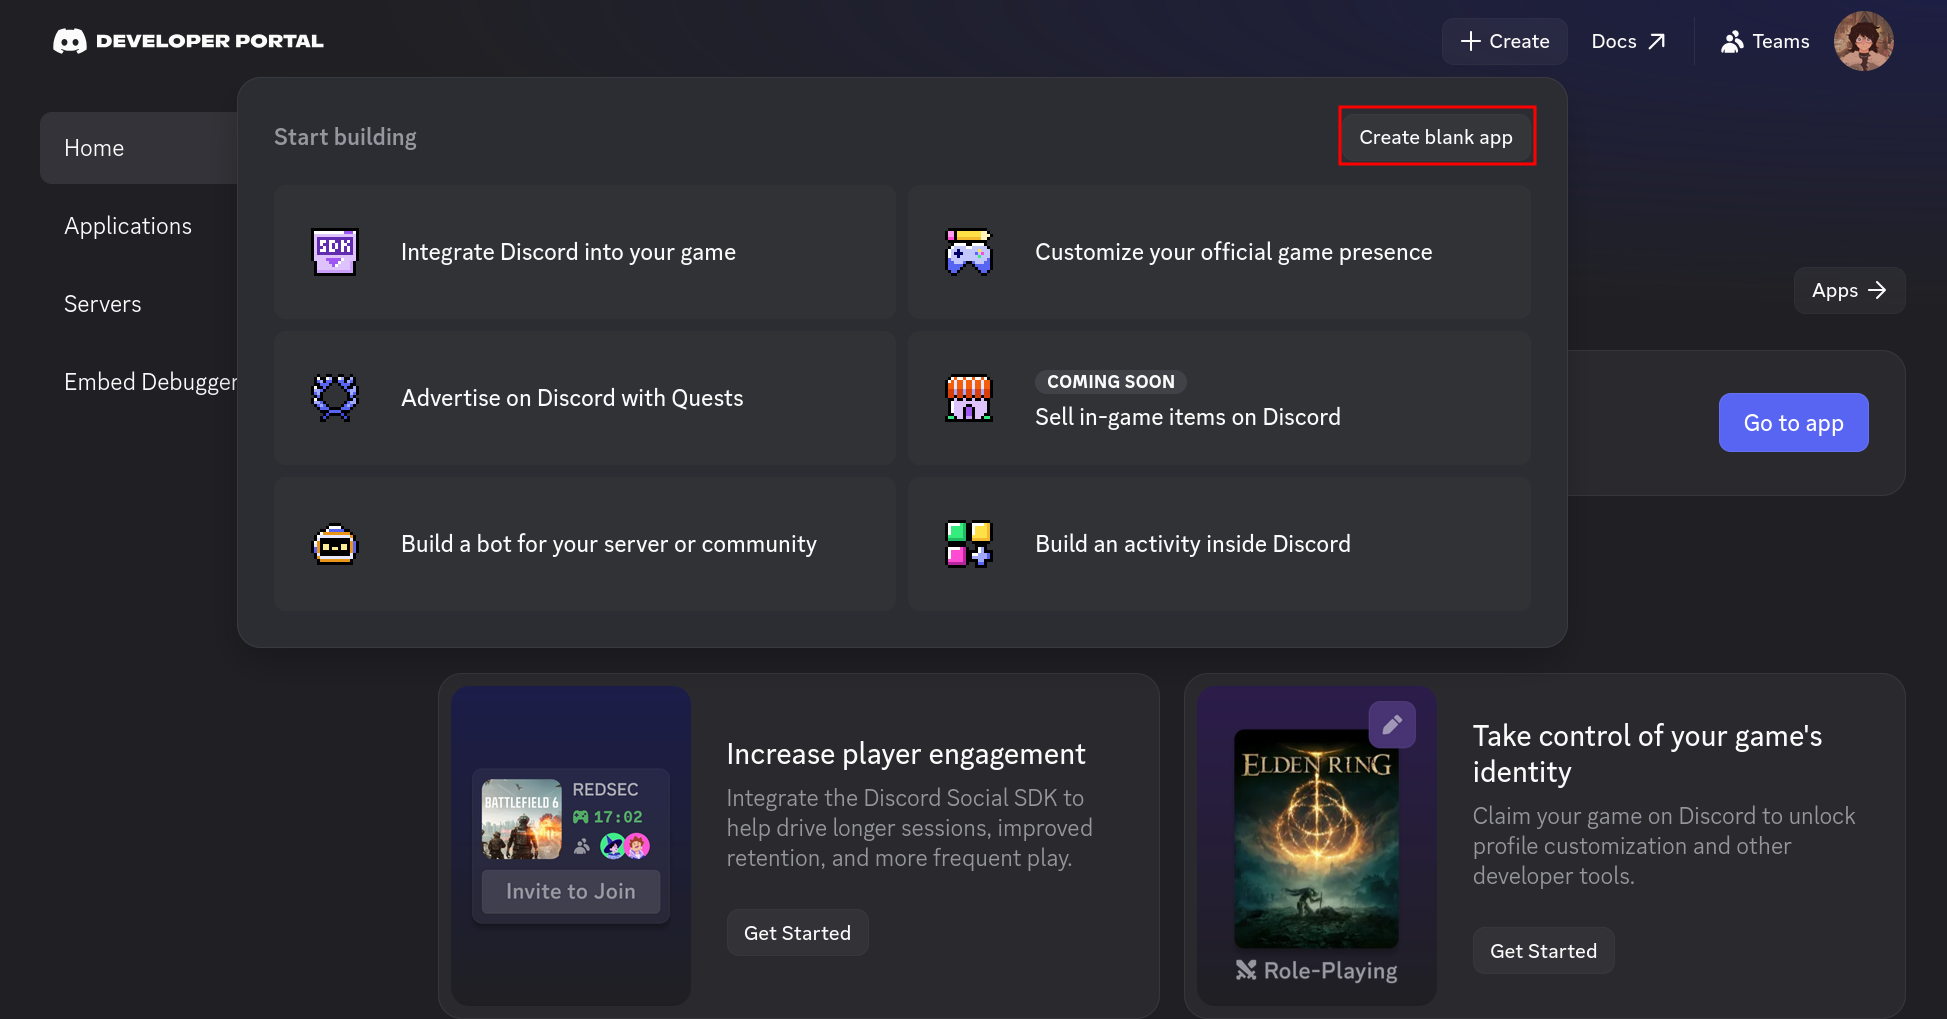Go to Home in the sidebar

click(139, 148)
